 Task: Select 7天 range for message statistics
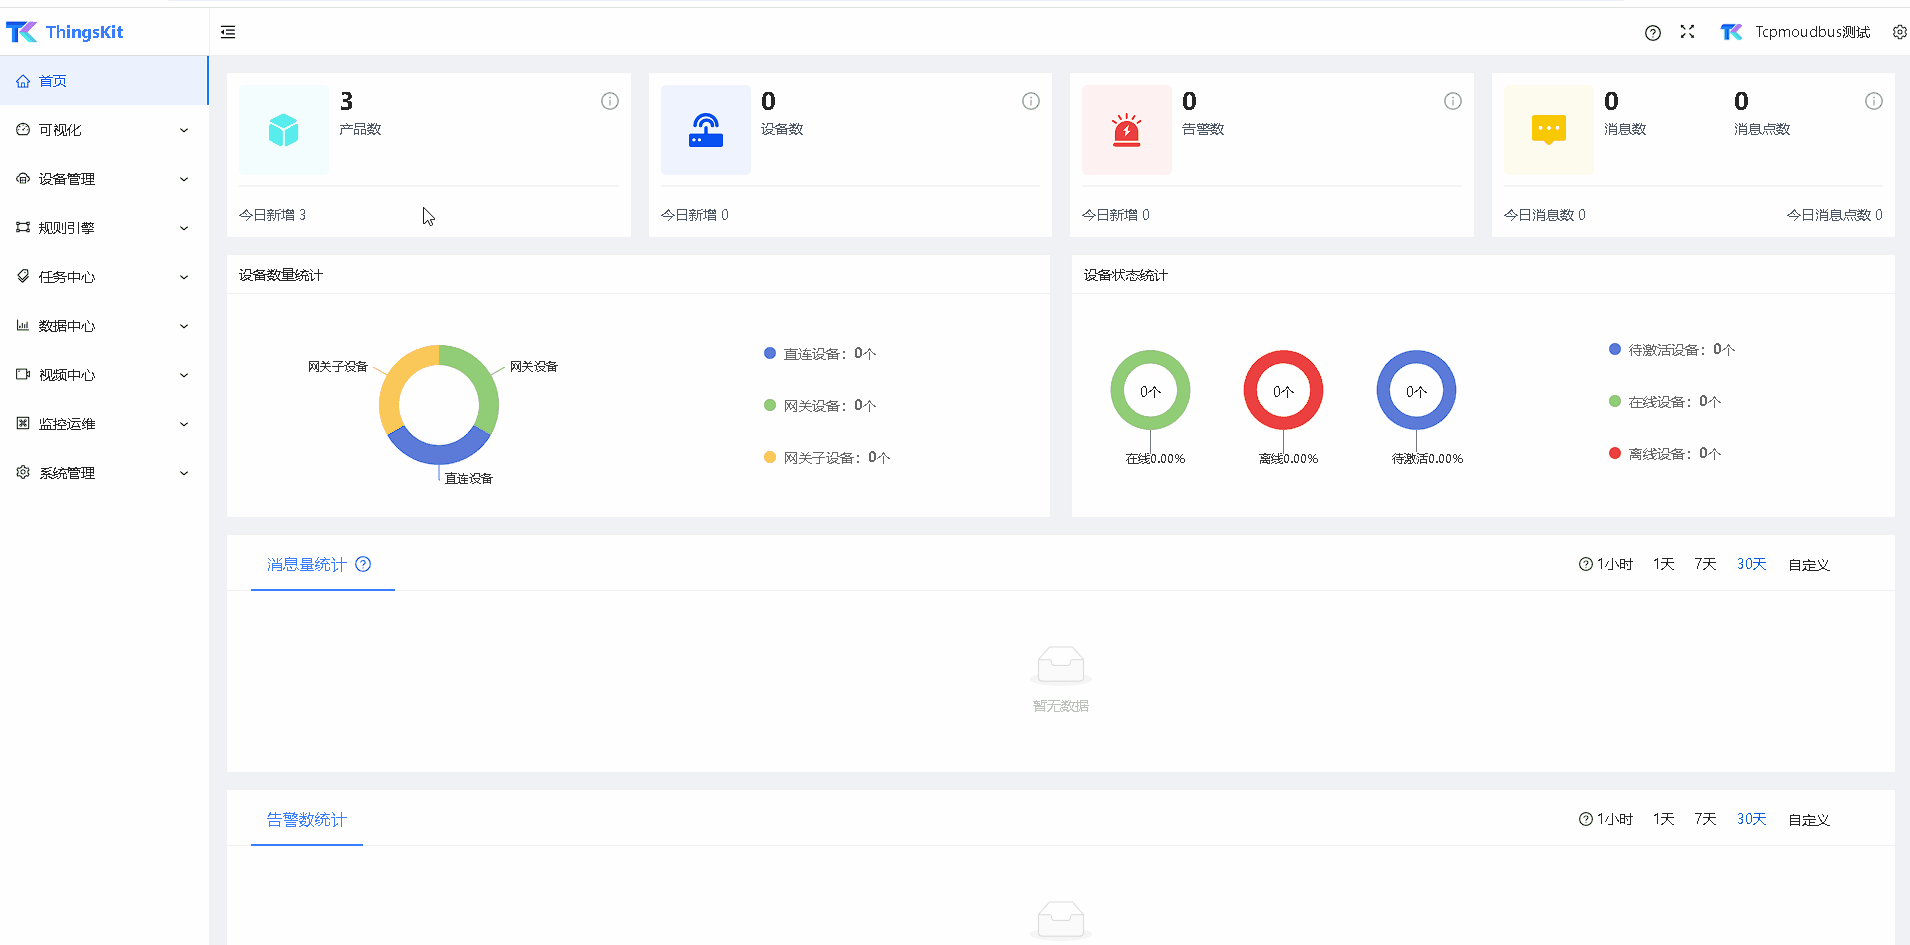pos(1705,564)
